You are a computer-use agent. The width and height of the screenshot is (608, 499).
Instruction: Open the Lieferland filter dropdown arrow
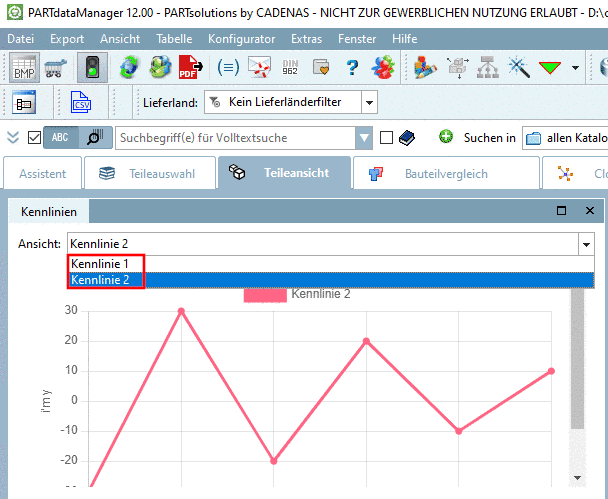[369, 102]
